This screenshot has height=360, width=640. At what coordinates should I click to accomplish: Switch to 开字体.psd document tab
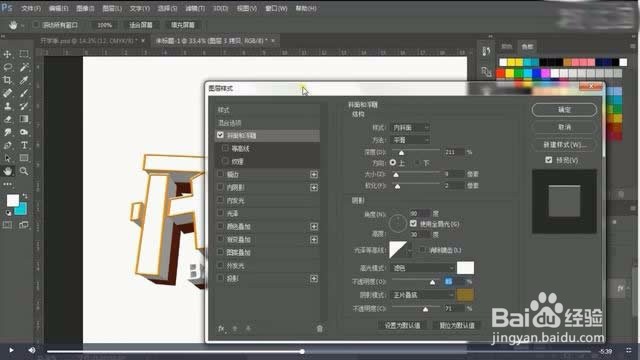(90, 41)
